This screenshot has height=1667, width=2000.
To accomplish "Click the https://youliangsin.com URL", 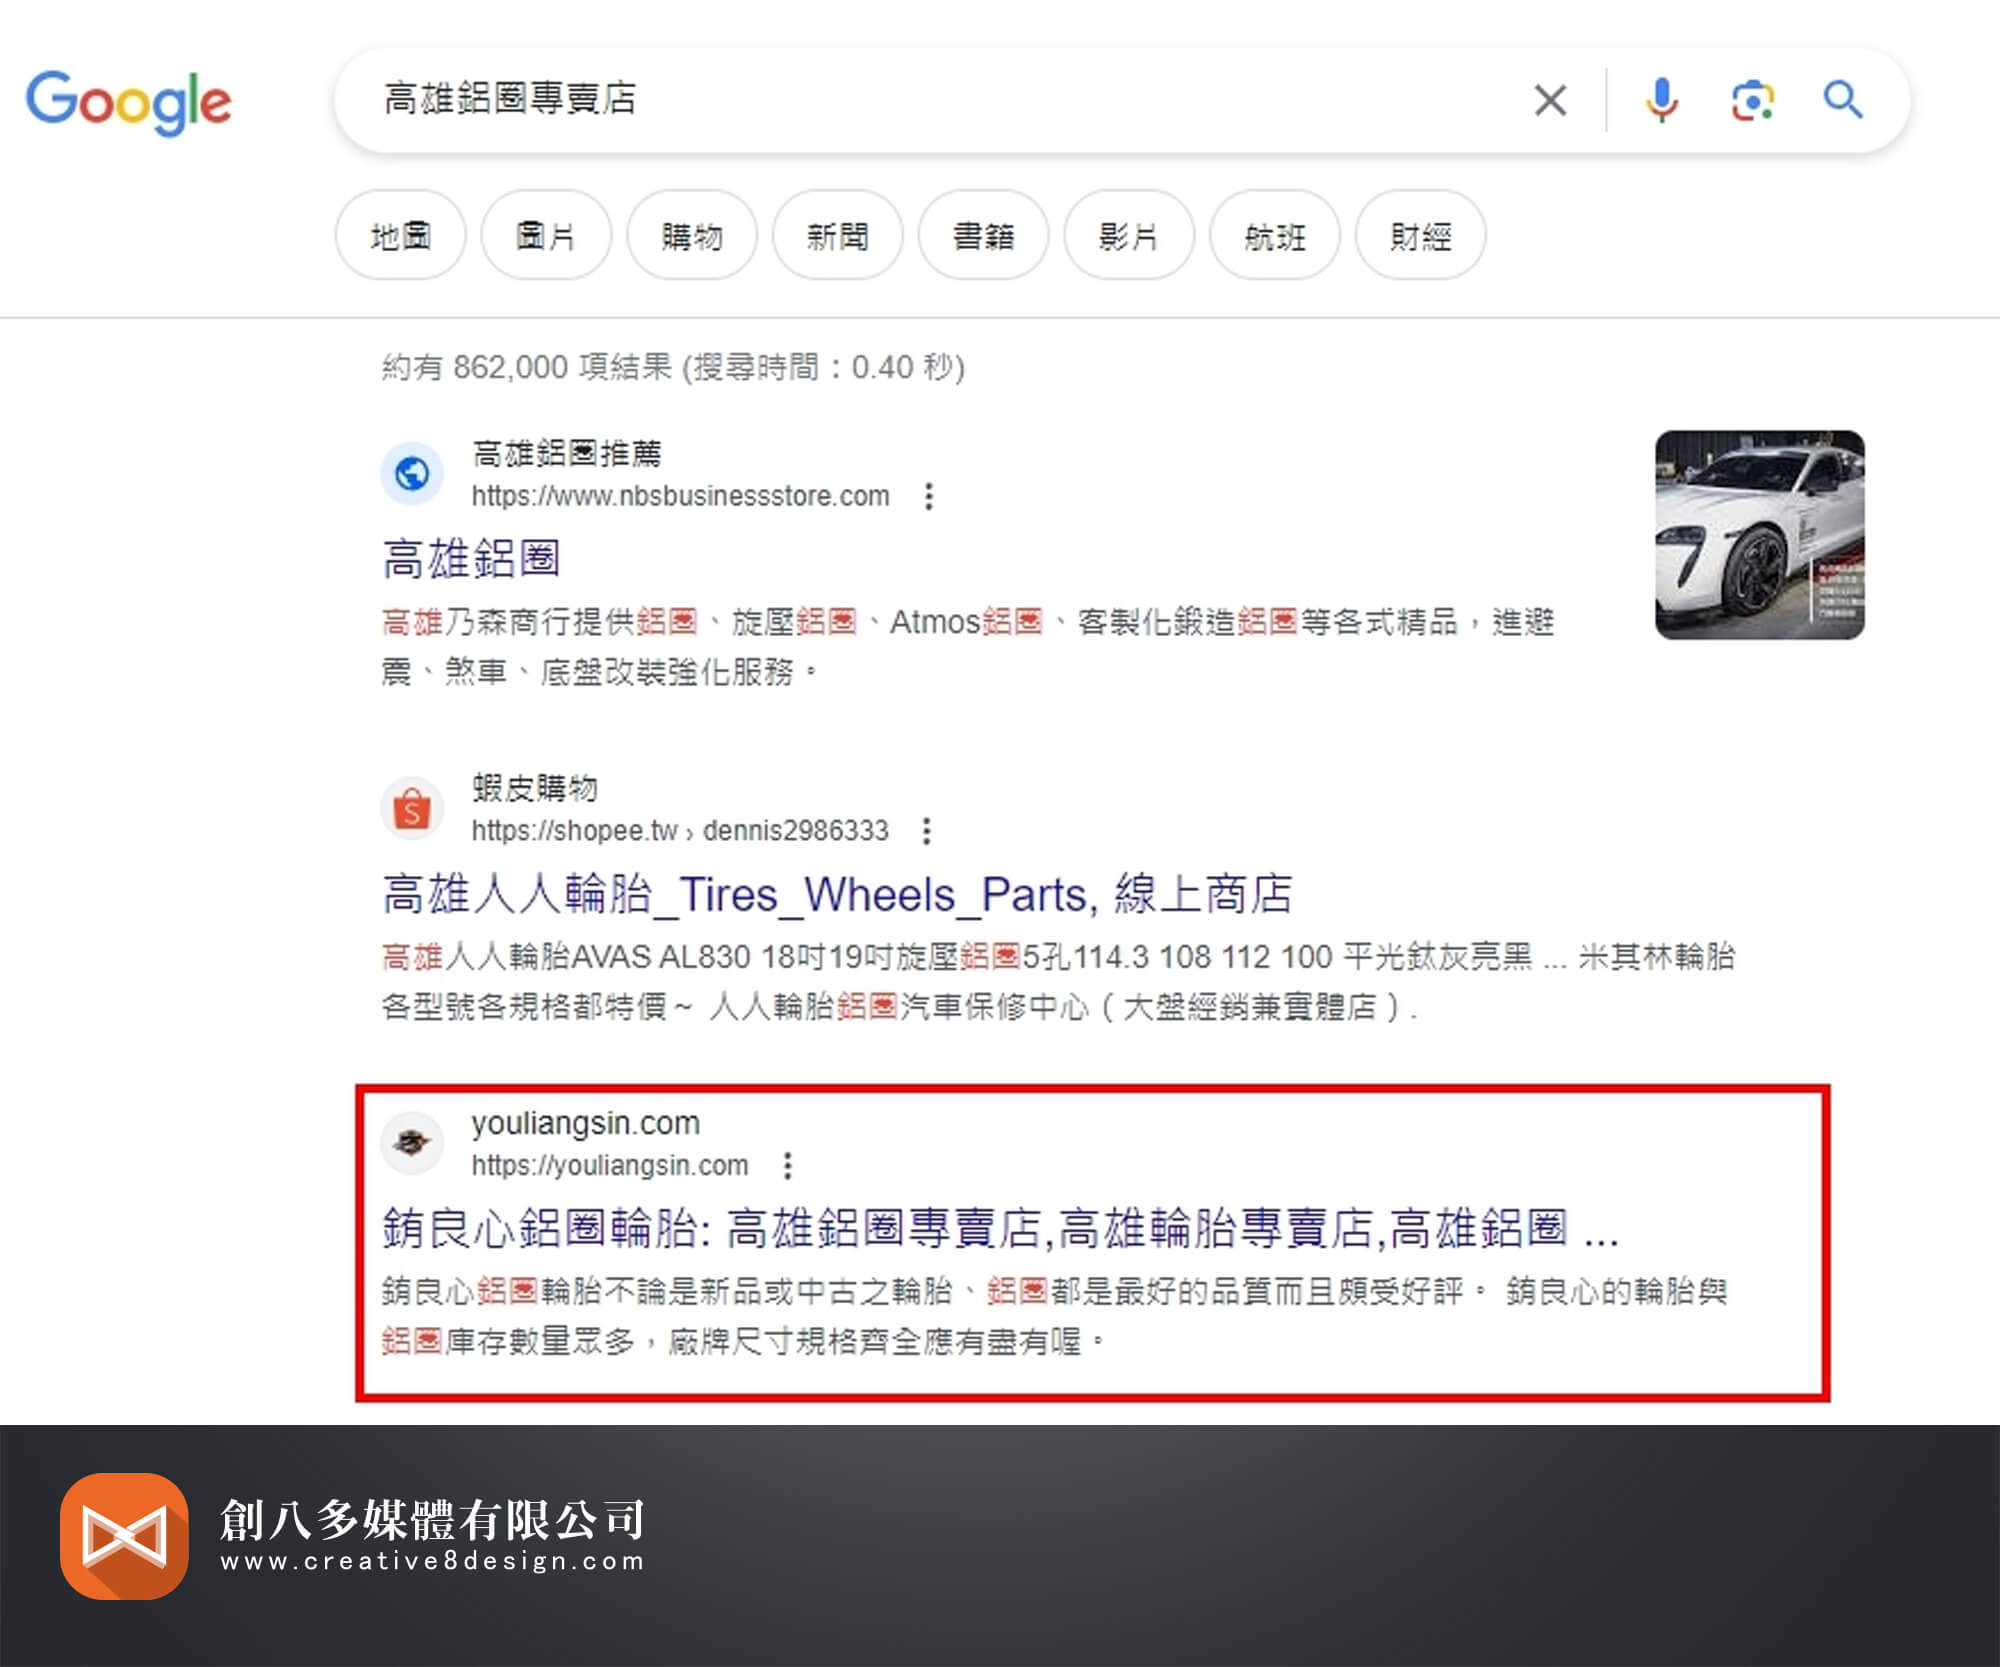I will [x=610, y=1165].
